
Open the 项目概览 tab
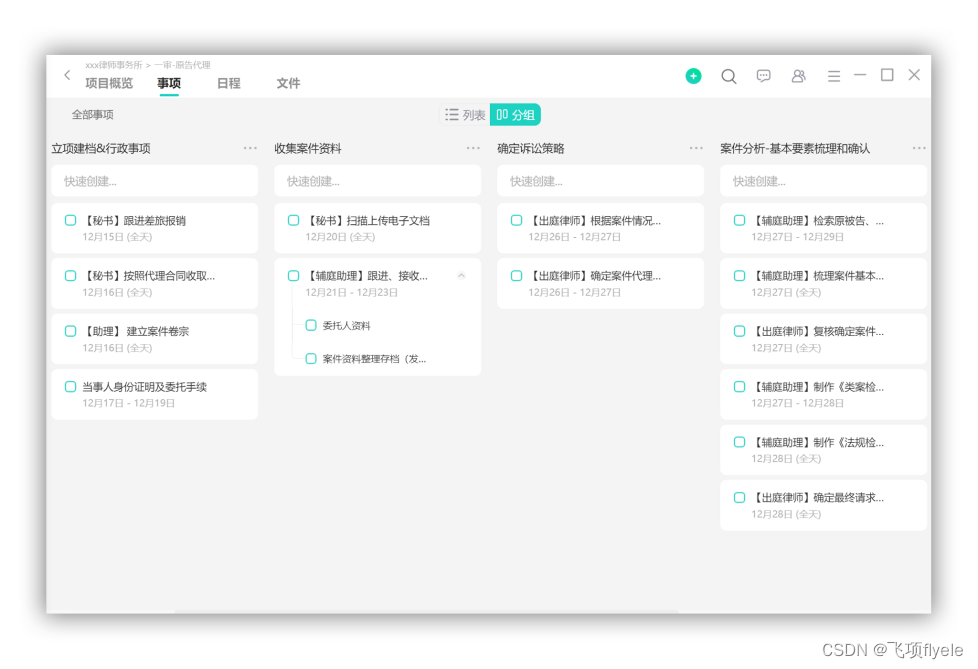[x=109, y=83]
